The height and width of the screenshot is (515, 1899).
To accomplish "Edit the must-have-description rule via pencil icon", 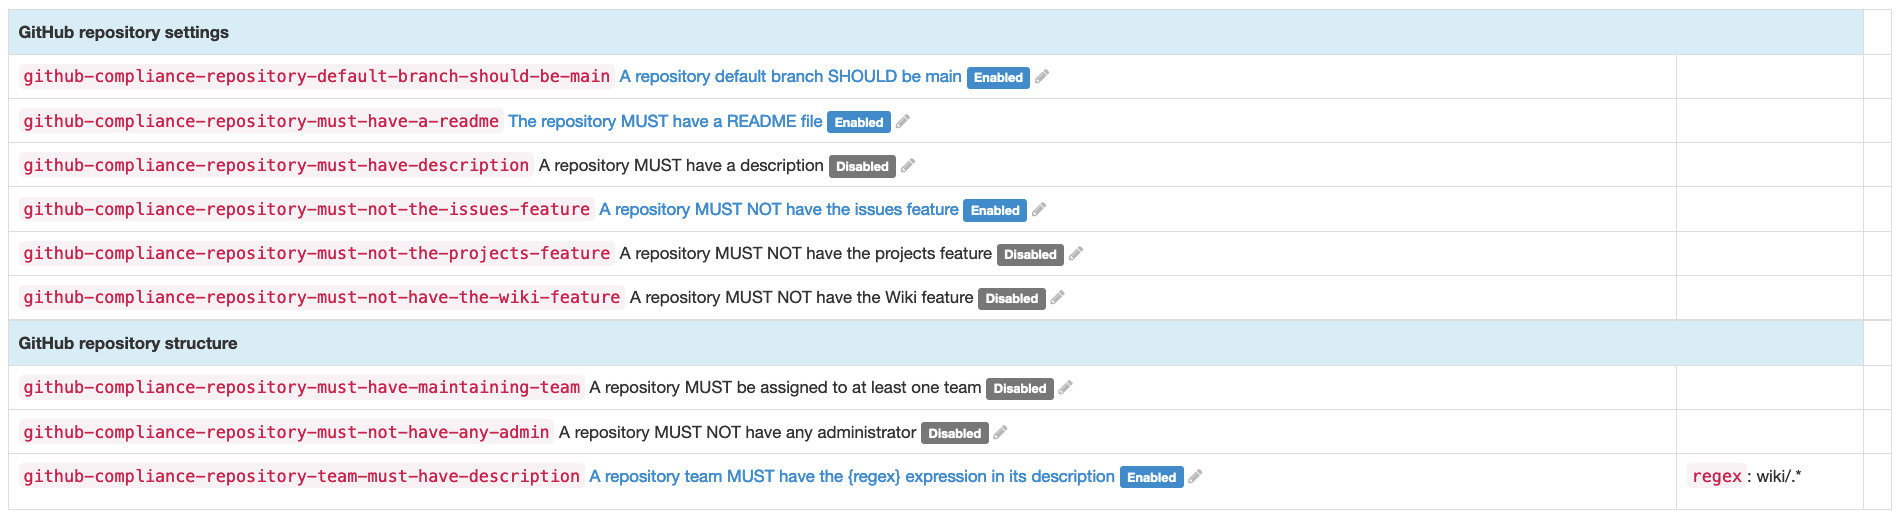I will (x=908, y=166).
